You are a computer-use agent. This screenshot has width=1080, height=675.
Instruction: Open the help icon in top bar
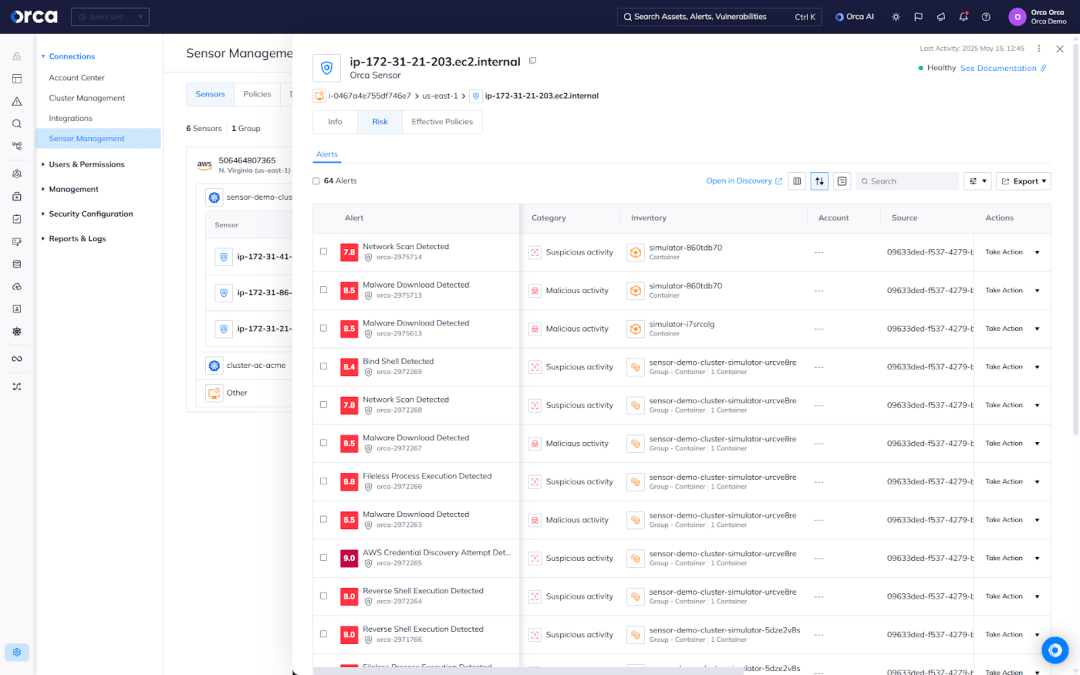pos(986,17)
